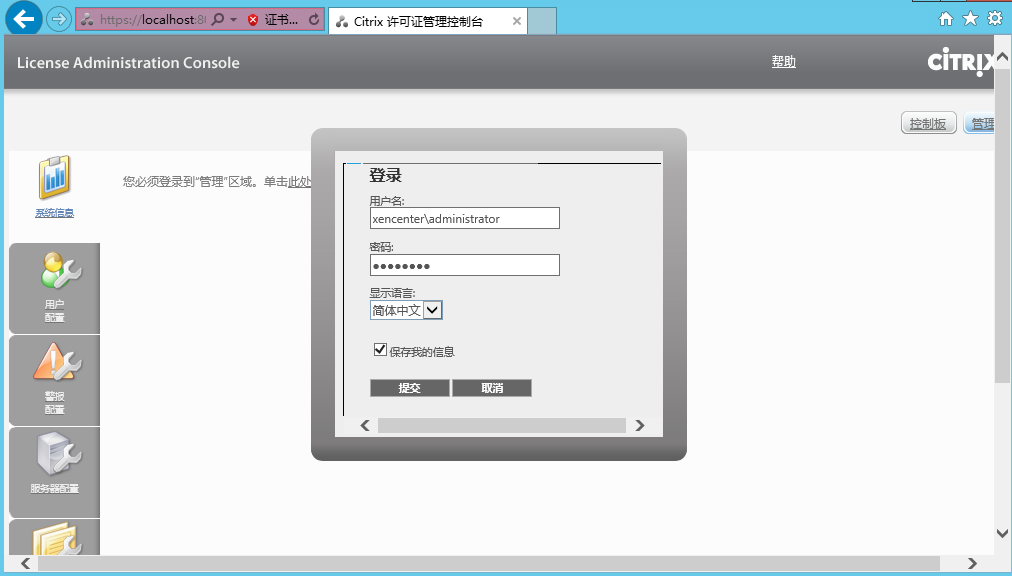Open browser tools gear icon
Image resolution: width=1012 pixels, height=576 pixels.
coord(995,18)
